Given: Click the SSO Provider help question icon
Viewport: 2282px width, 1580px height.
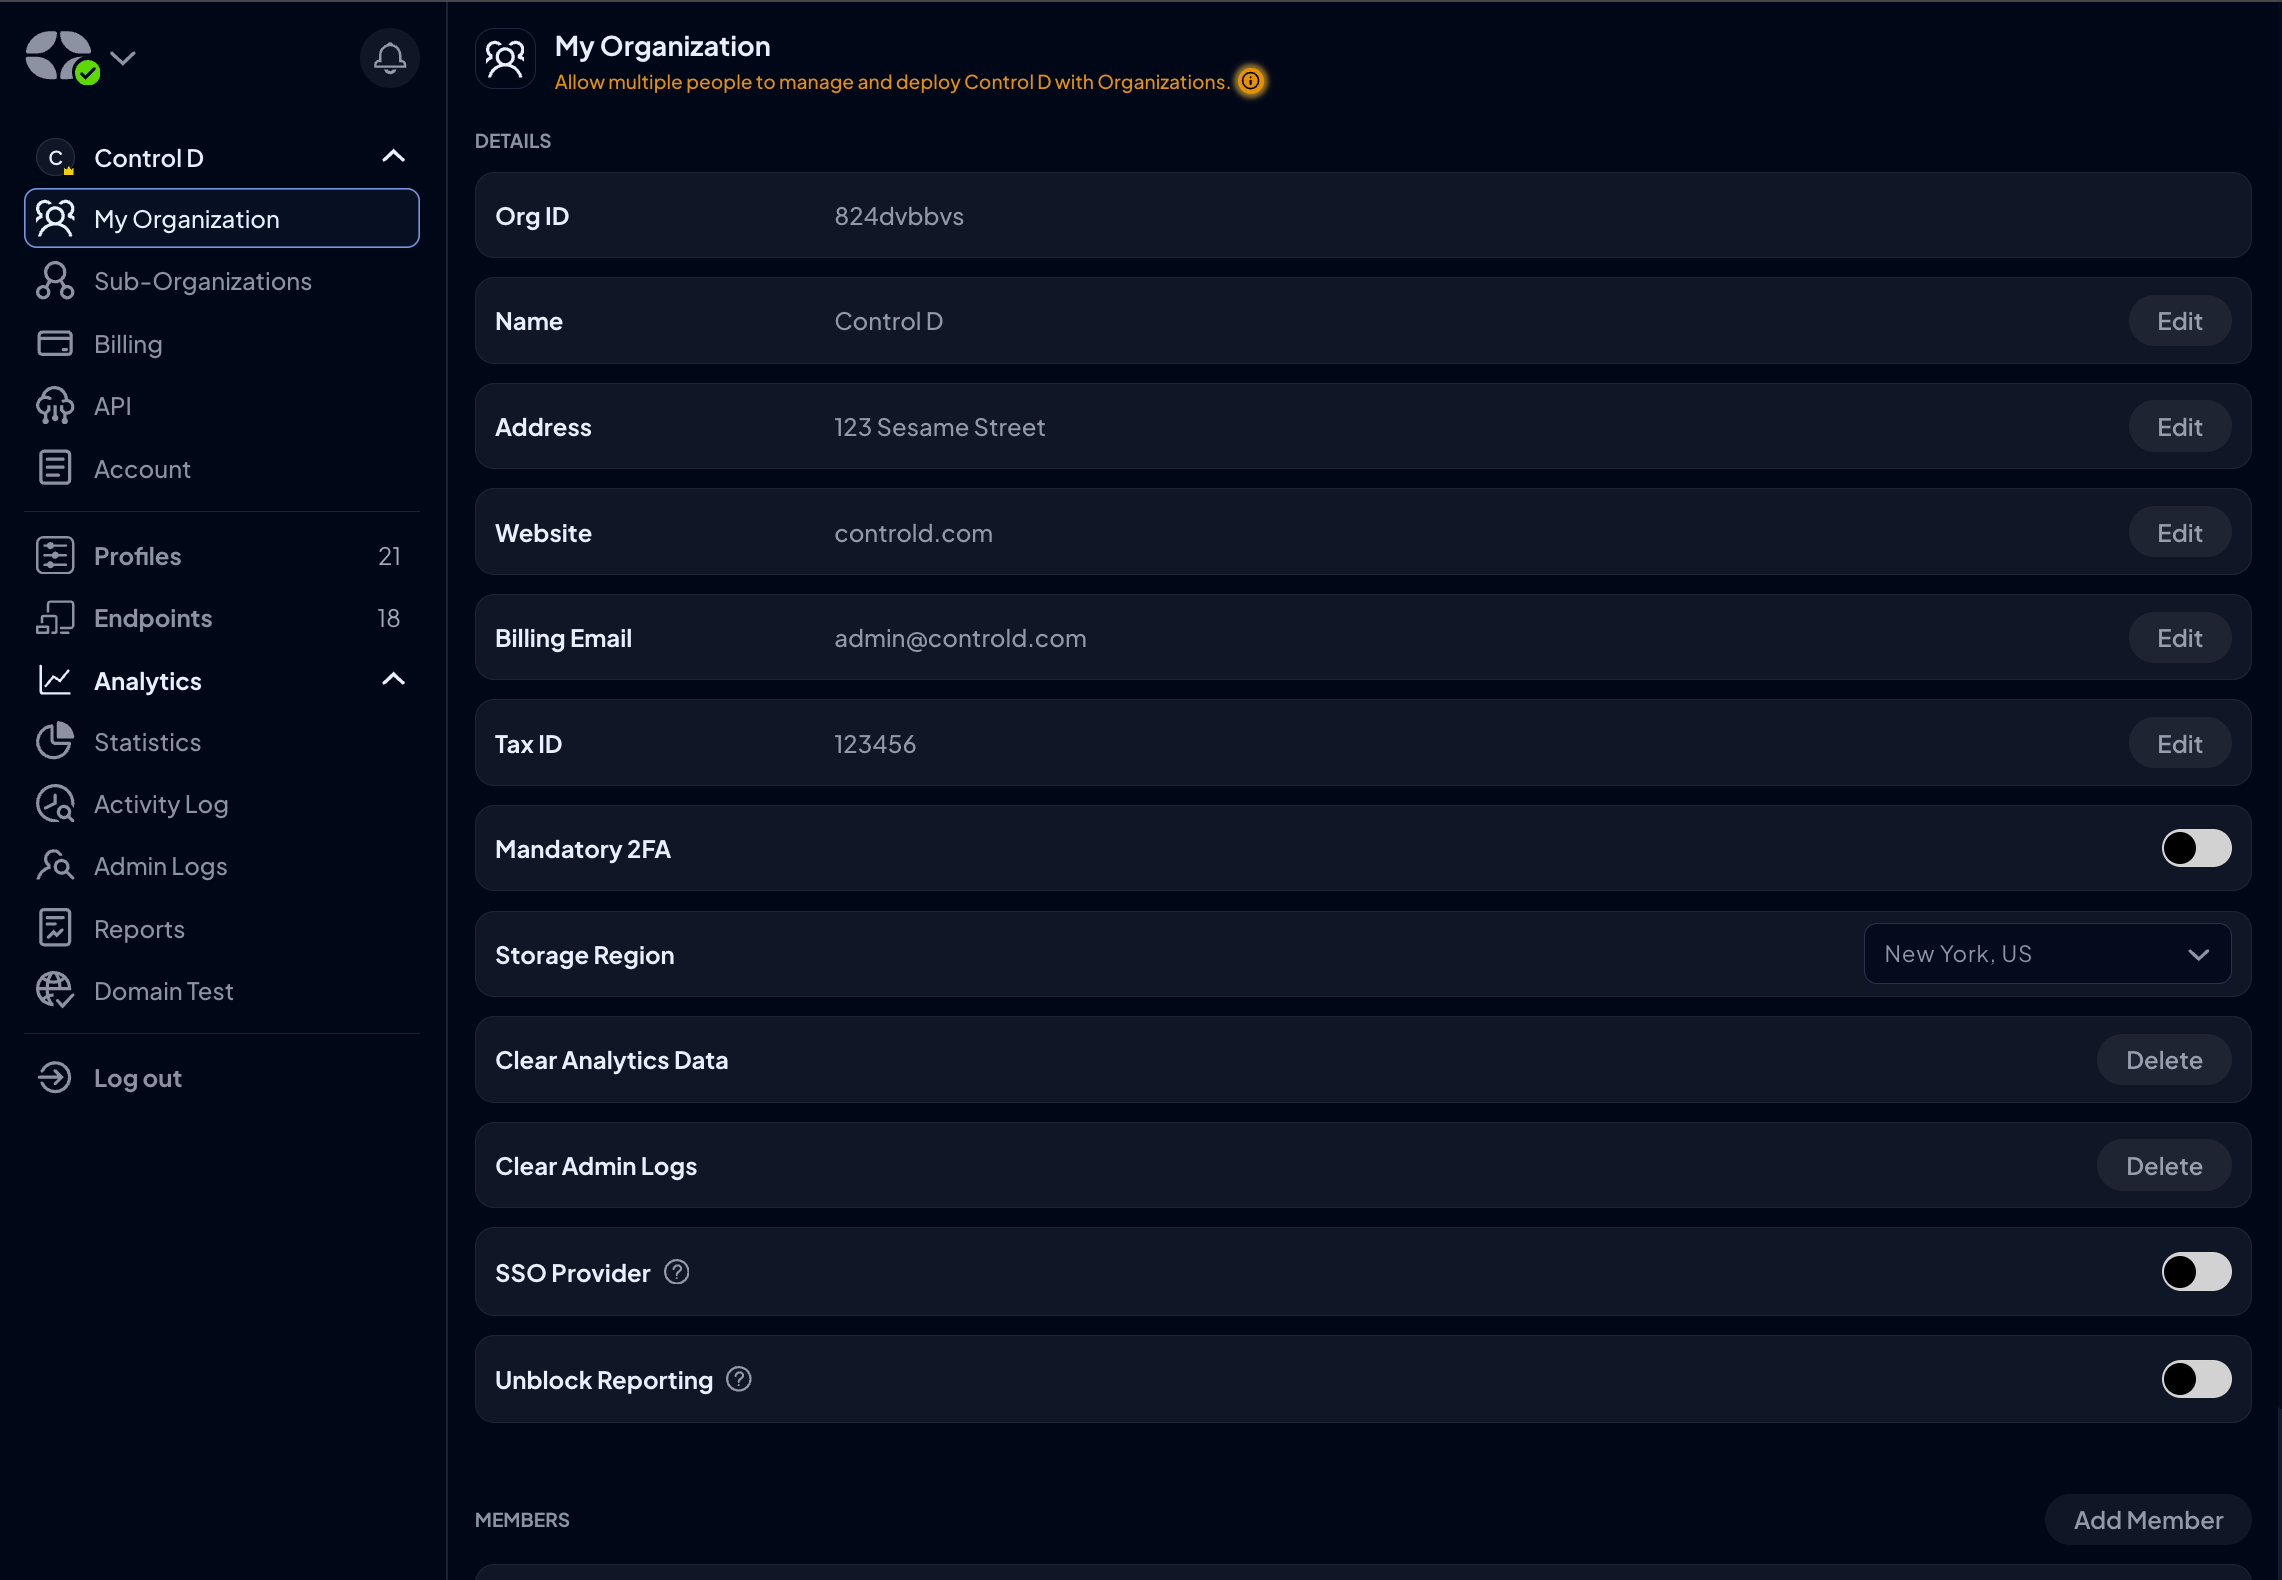Looking at the screenshot, I should (x=677, y=1272).
